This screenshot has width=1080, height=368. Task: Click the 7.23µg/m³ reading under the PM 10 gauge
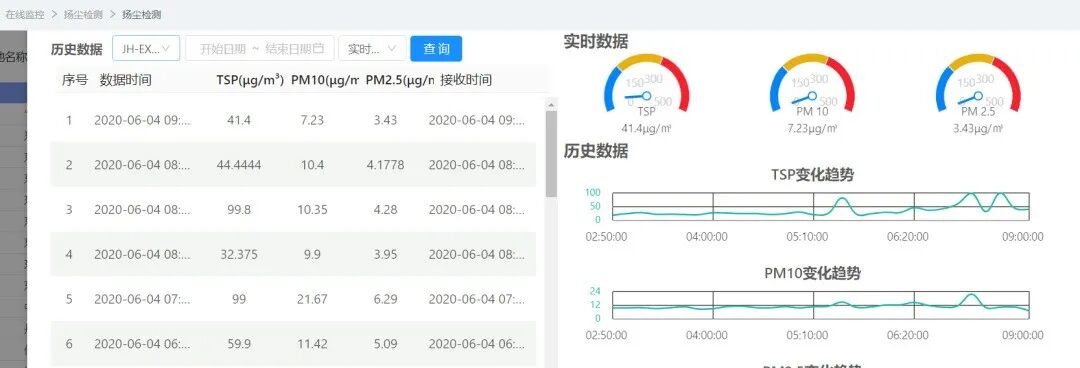[x=812, y=128]
